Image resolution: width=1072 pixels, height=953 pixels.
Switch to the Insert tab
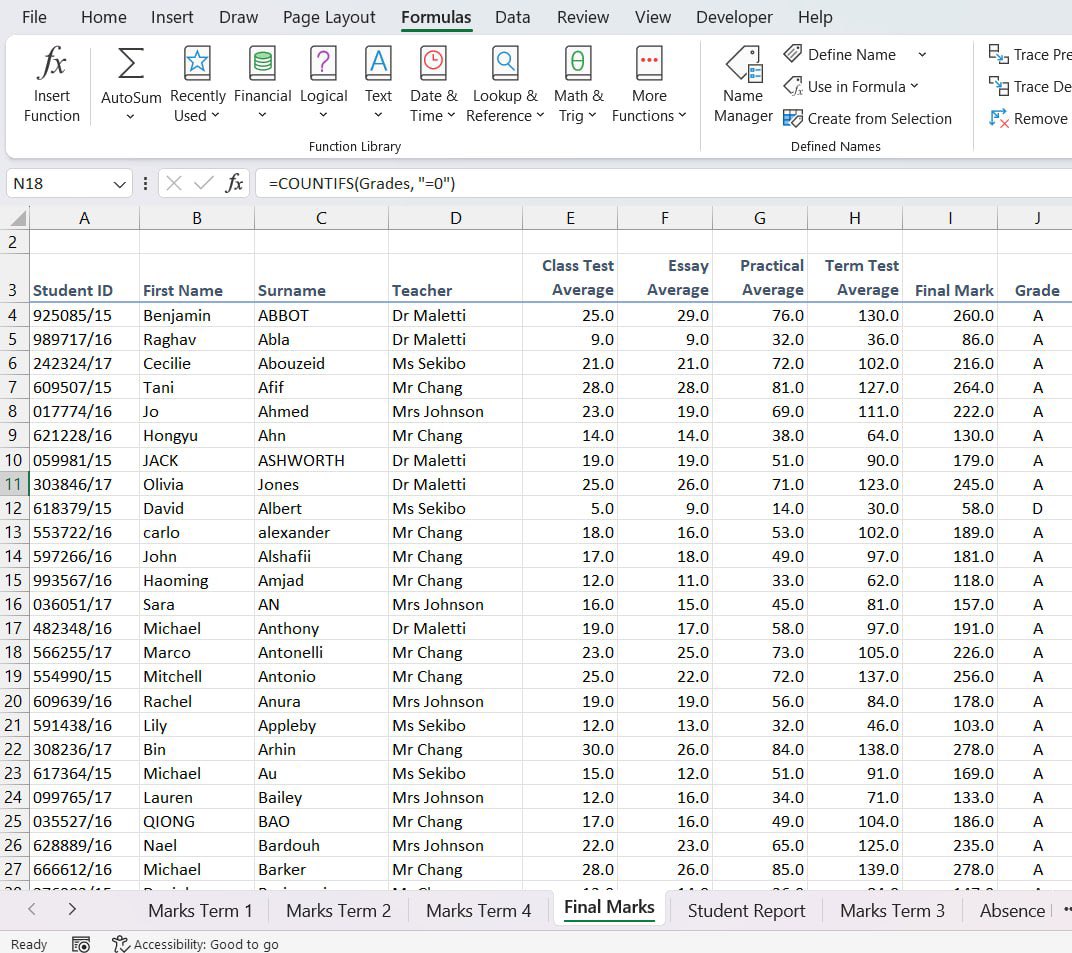pyautogui.click(x=172, y=17)
